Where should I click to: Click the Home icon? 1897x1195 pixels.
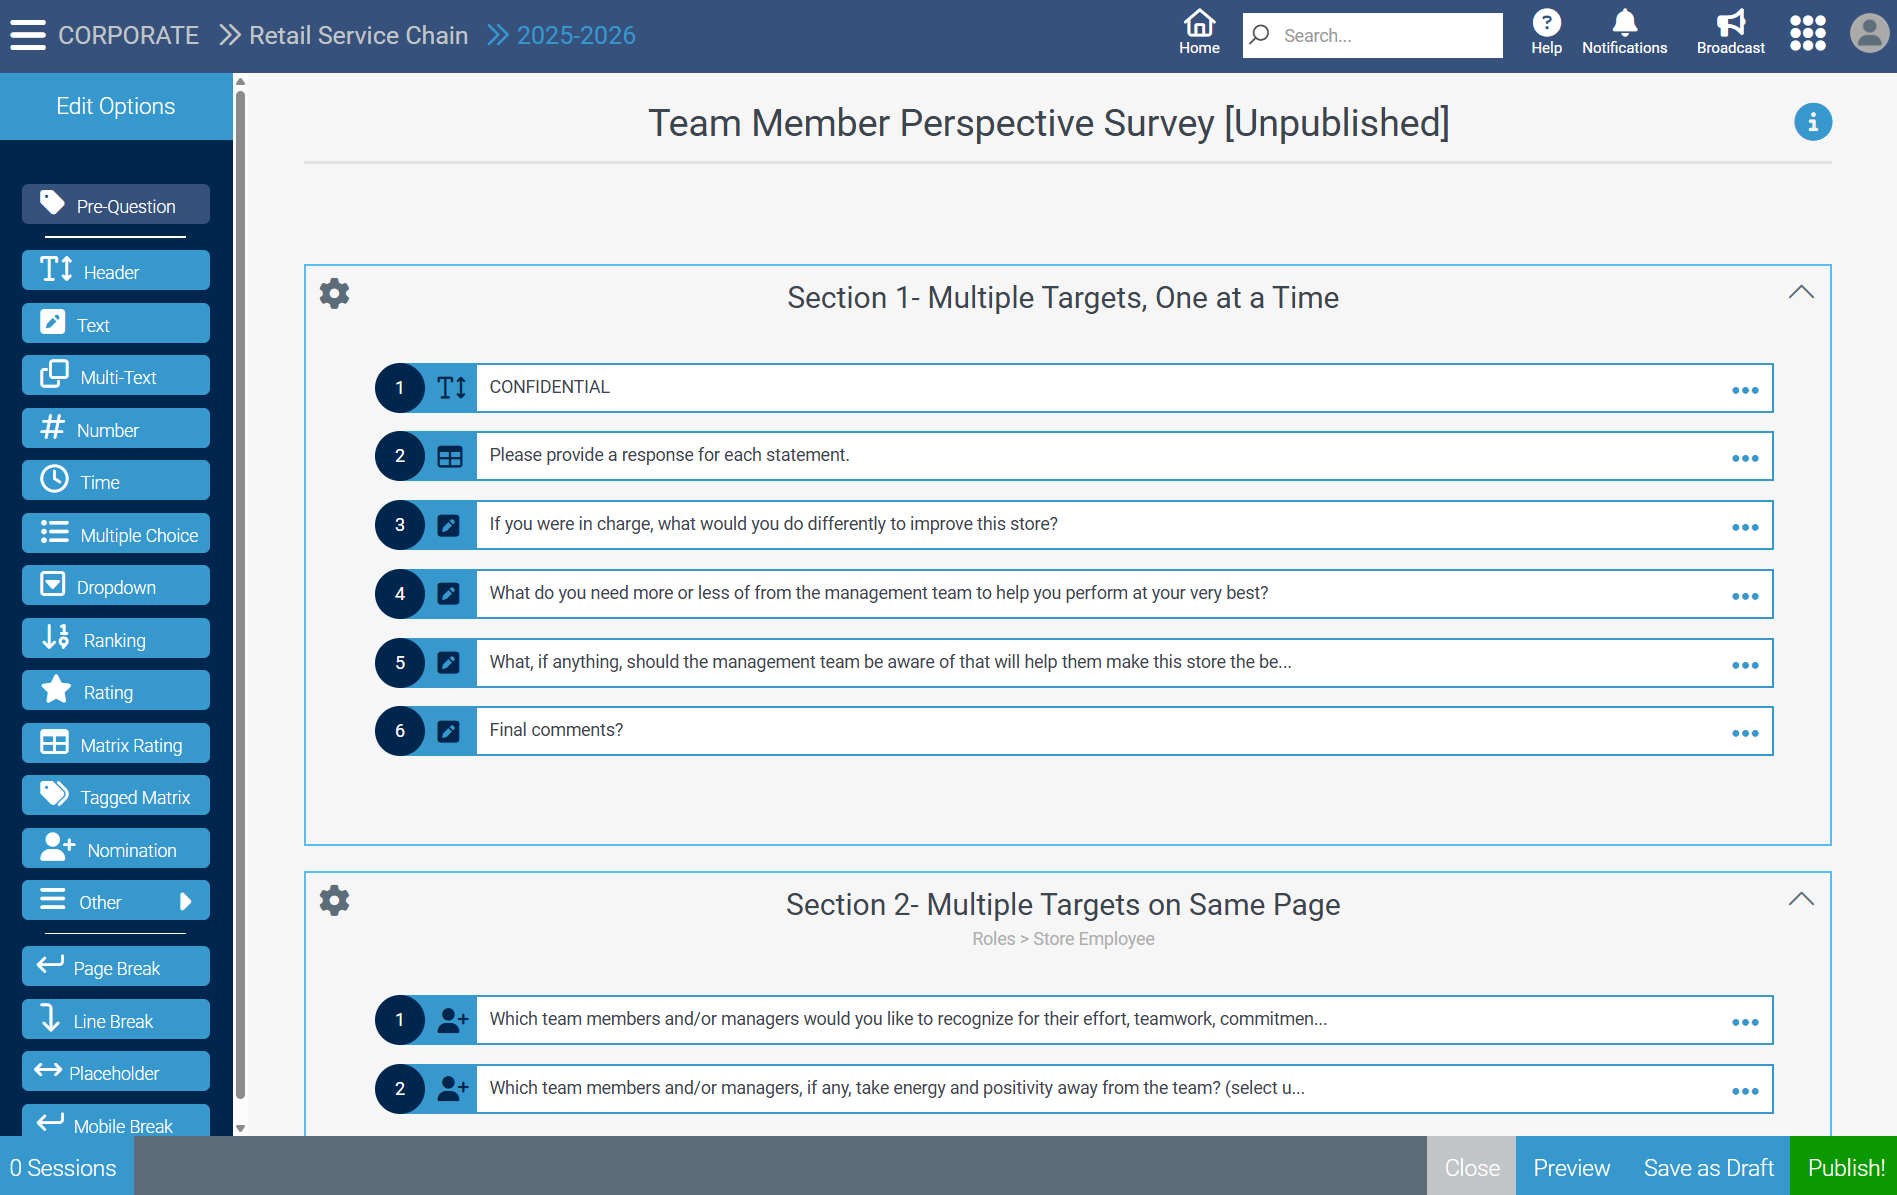click(x=1199, y=33)
